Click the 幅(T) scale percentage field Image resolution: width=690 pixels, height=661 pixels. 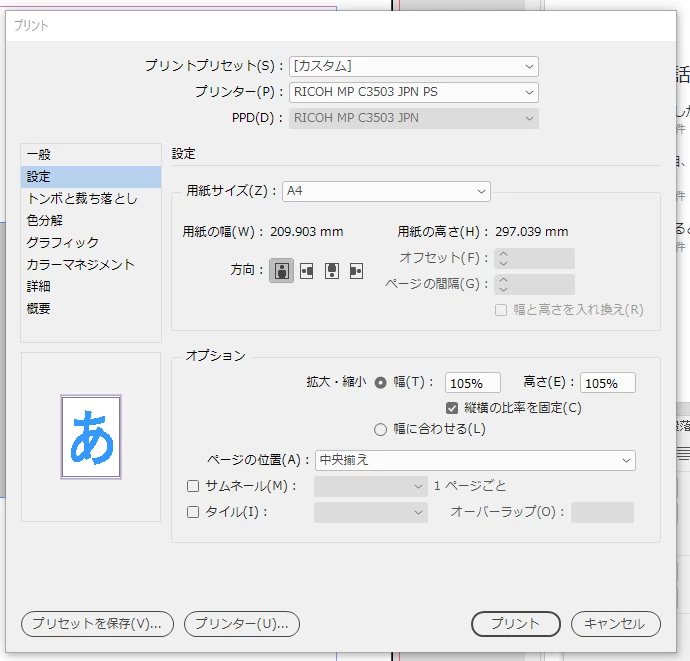(473, 383)
